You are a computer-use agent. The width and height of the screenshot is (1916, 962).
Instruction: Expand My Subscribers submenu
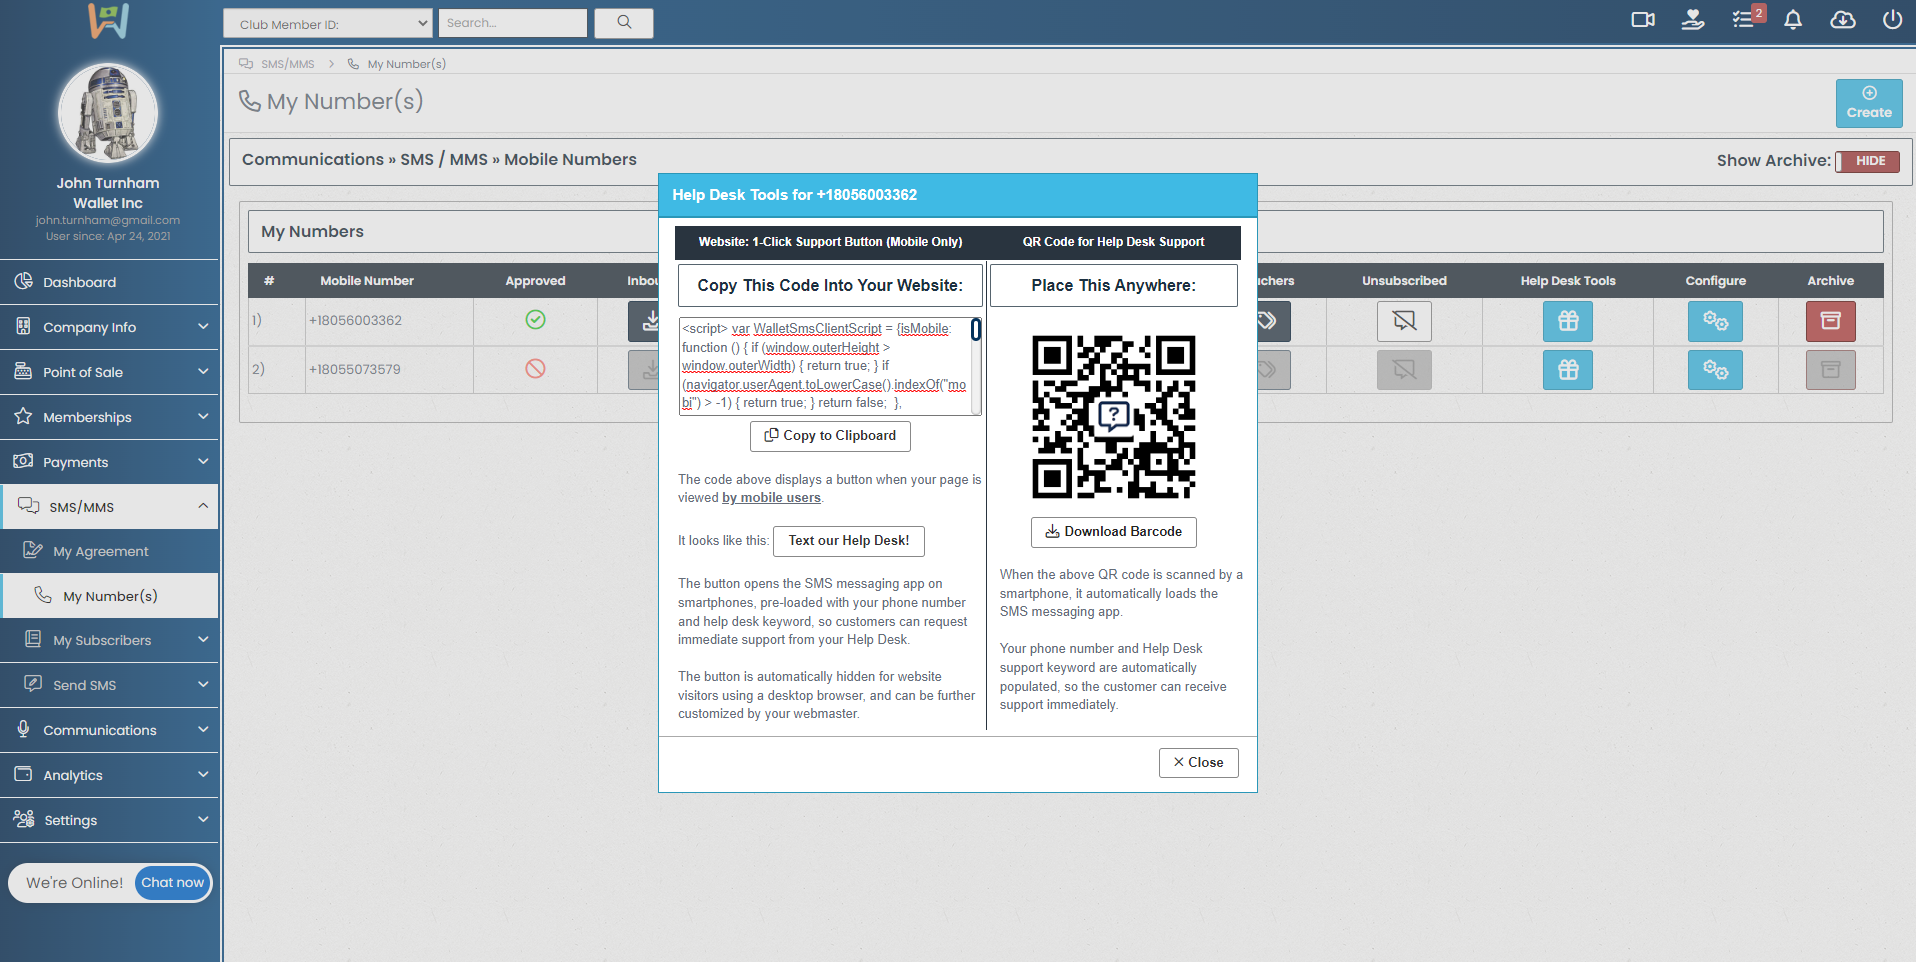(x=109, y=640)
